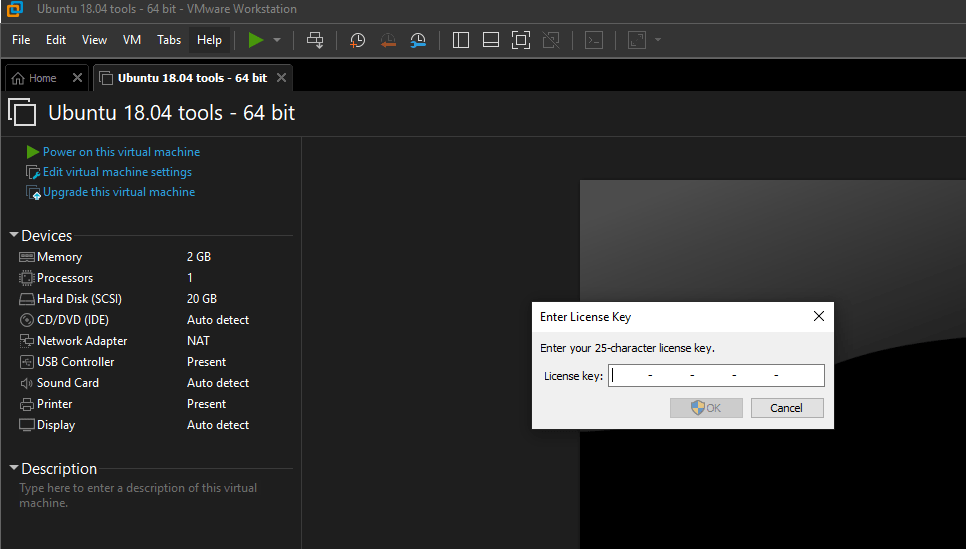
Task: Click the 2 GB memory value
Action: click(x=199, y=257)
